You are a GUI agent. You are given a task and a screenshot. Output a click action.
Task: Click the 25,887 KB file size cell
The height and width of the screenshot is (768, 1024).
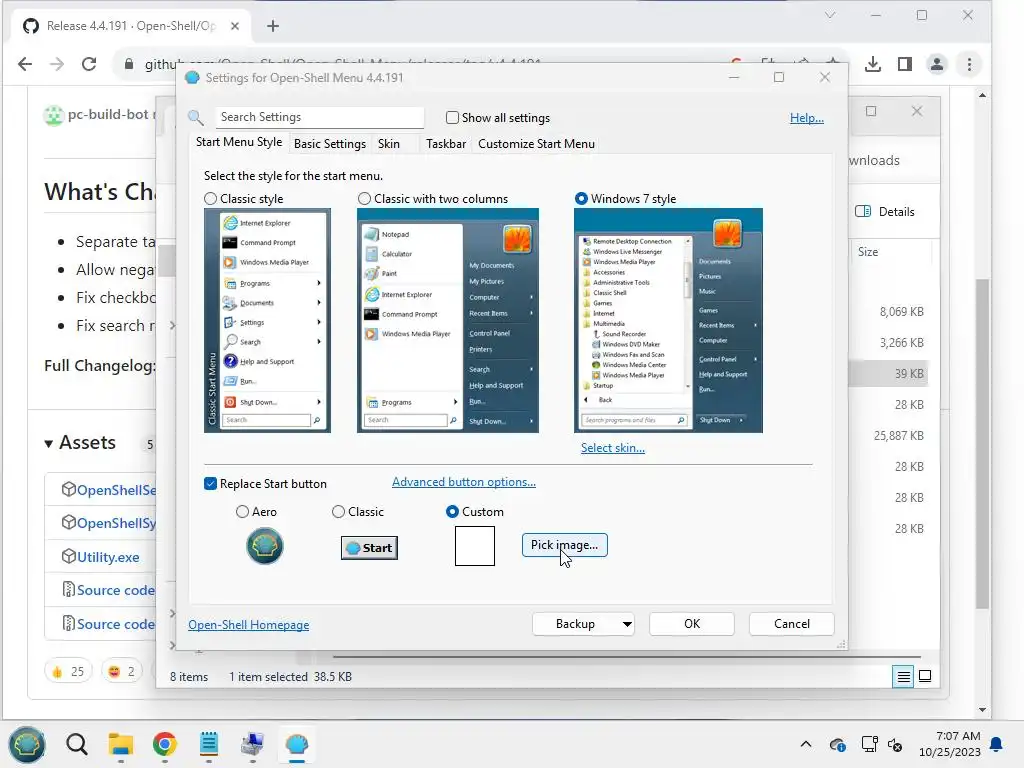899,436
